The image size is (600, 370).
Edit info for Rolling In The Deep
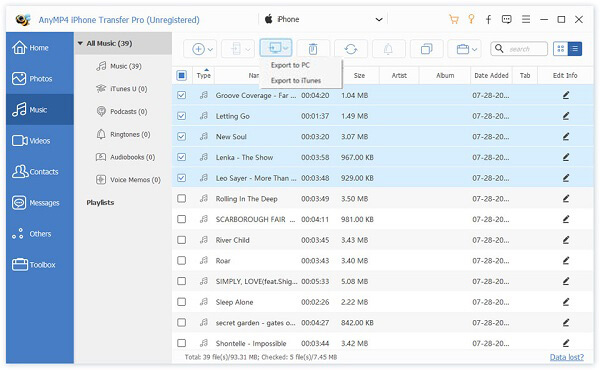tap(566, 199)
